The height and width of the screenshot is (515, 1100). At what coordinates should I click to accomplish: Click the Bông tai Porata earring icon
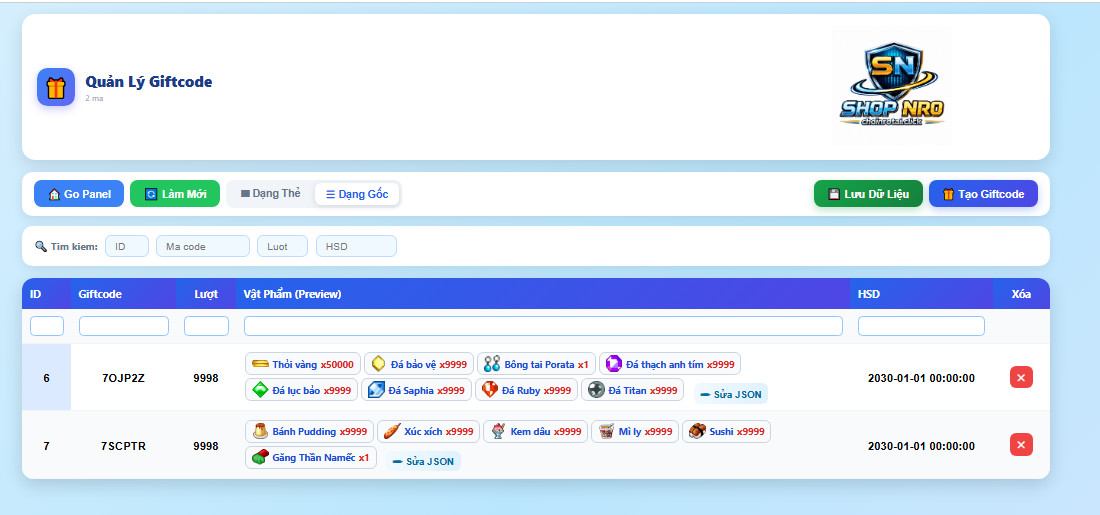pyautogui.click(x=492, y=363)
